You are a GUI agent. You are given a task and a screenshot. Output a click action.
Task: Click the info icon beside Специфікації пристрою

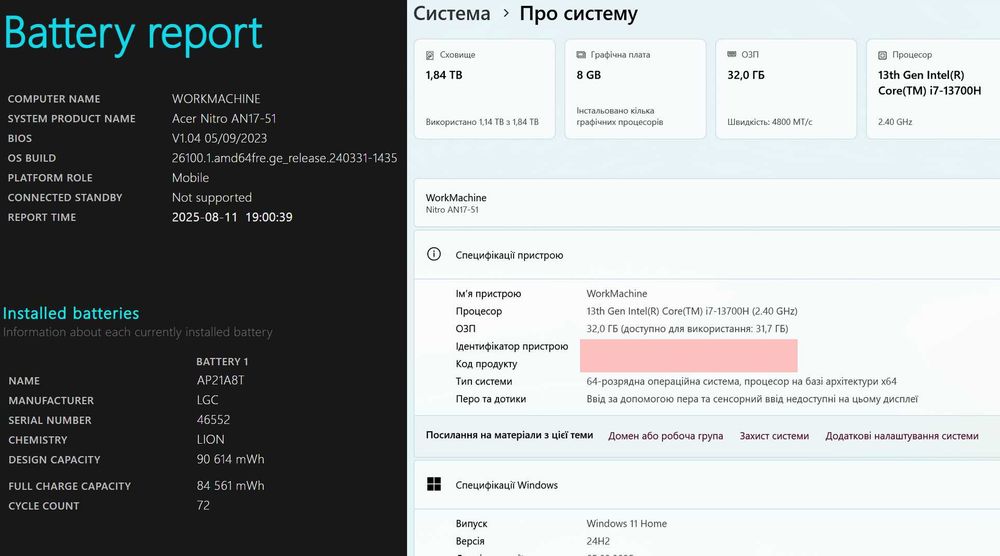coord(434,254)
